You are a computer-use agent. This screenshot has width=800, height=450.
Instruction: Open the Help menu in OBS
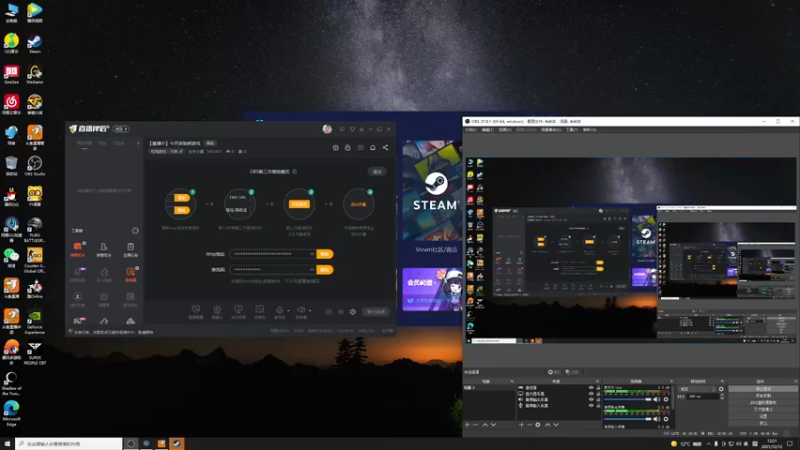point(589,130)
